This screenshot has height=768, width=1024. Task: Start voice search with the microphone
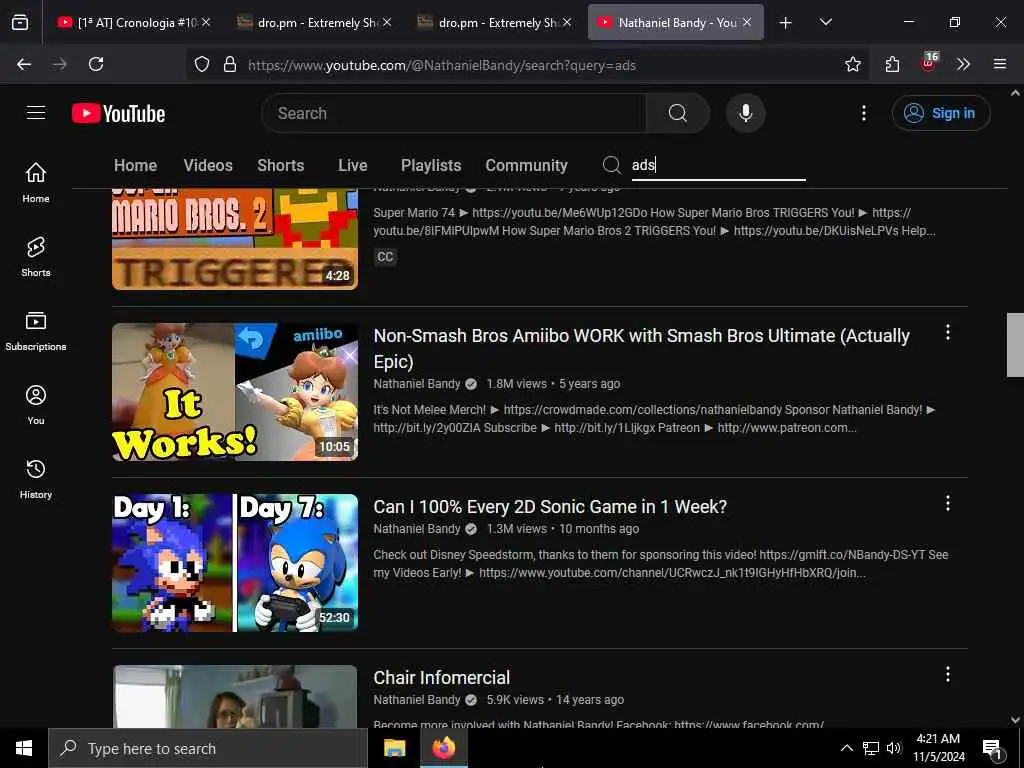coord(745,113)
